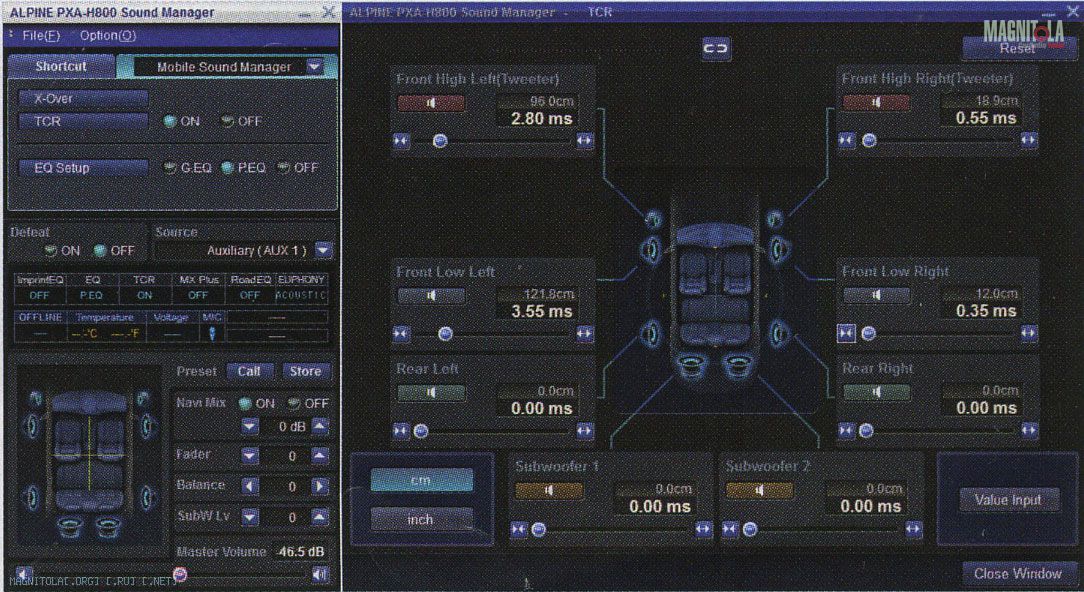This screenshot has height=592, width=1084.
Task: Click the speaker icon left of Master Volume slider
Action: click(24, 575)
